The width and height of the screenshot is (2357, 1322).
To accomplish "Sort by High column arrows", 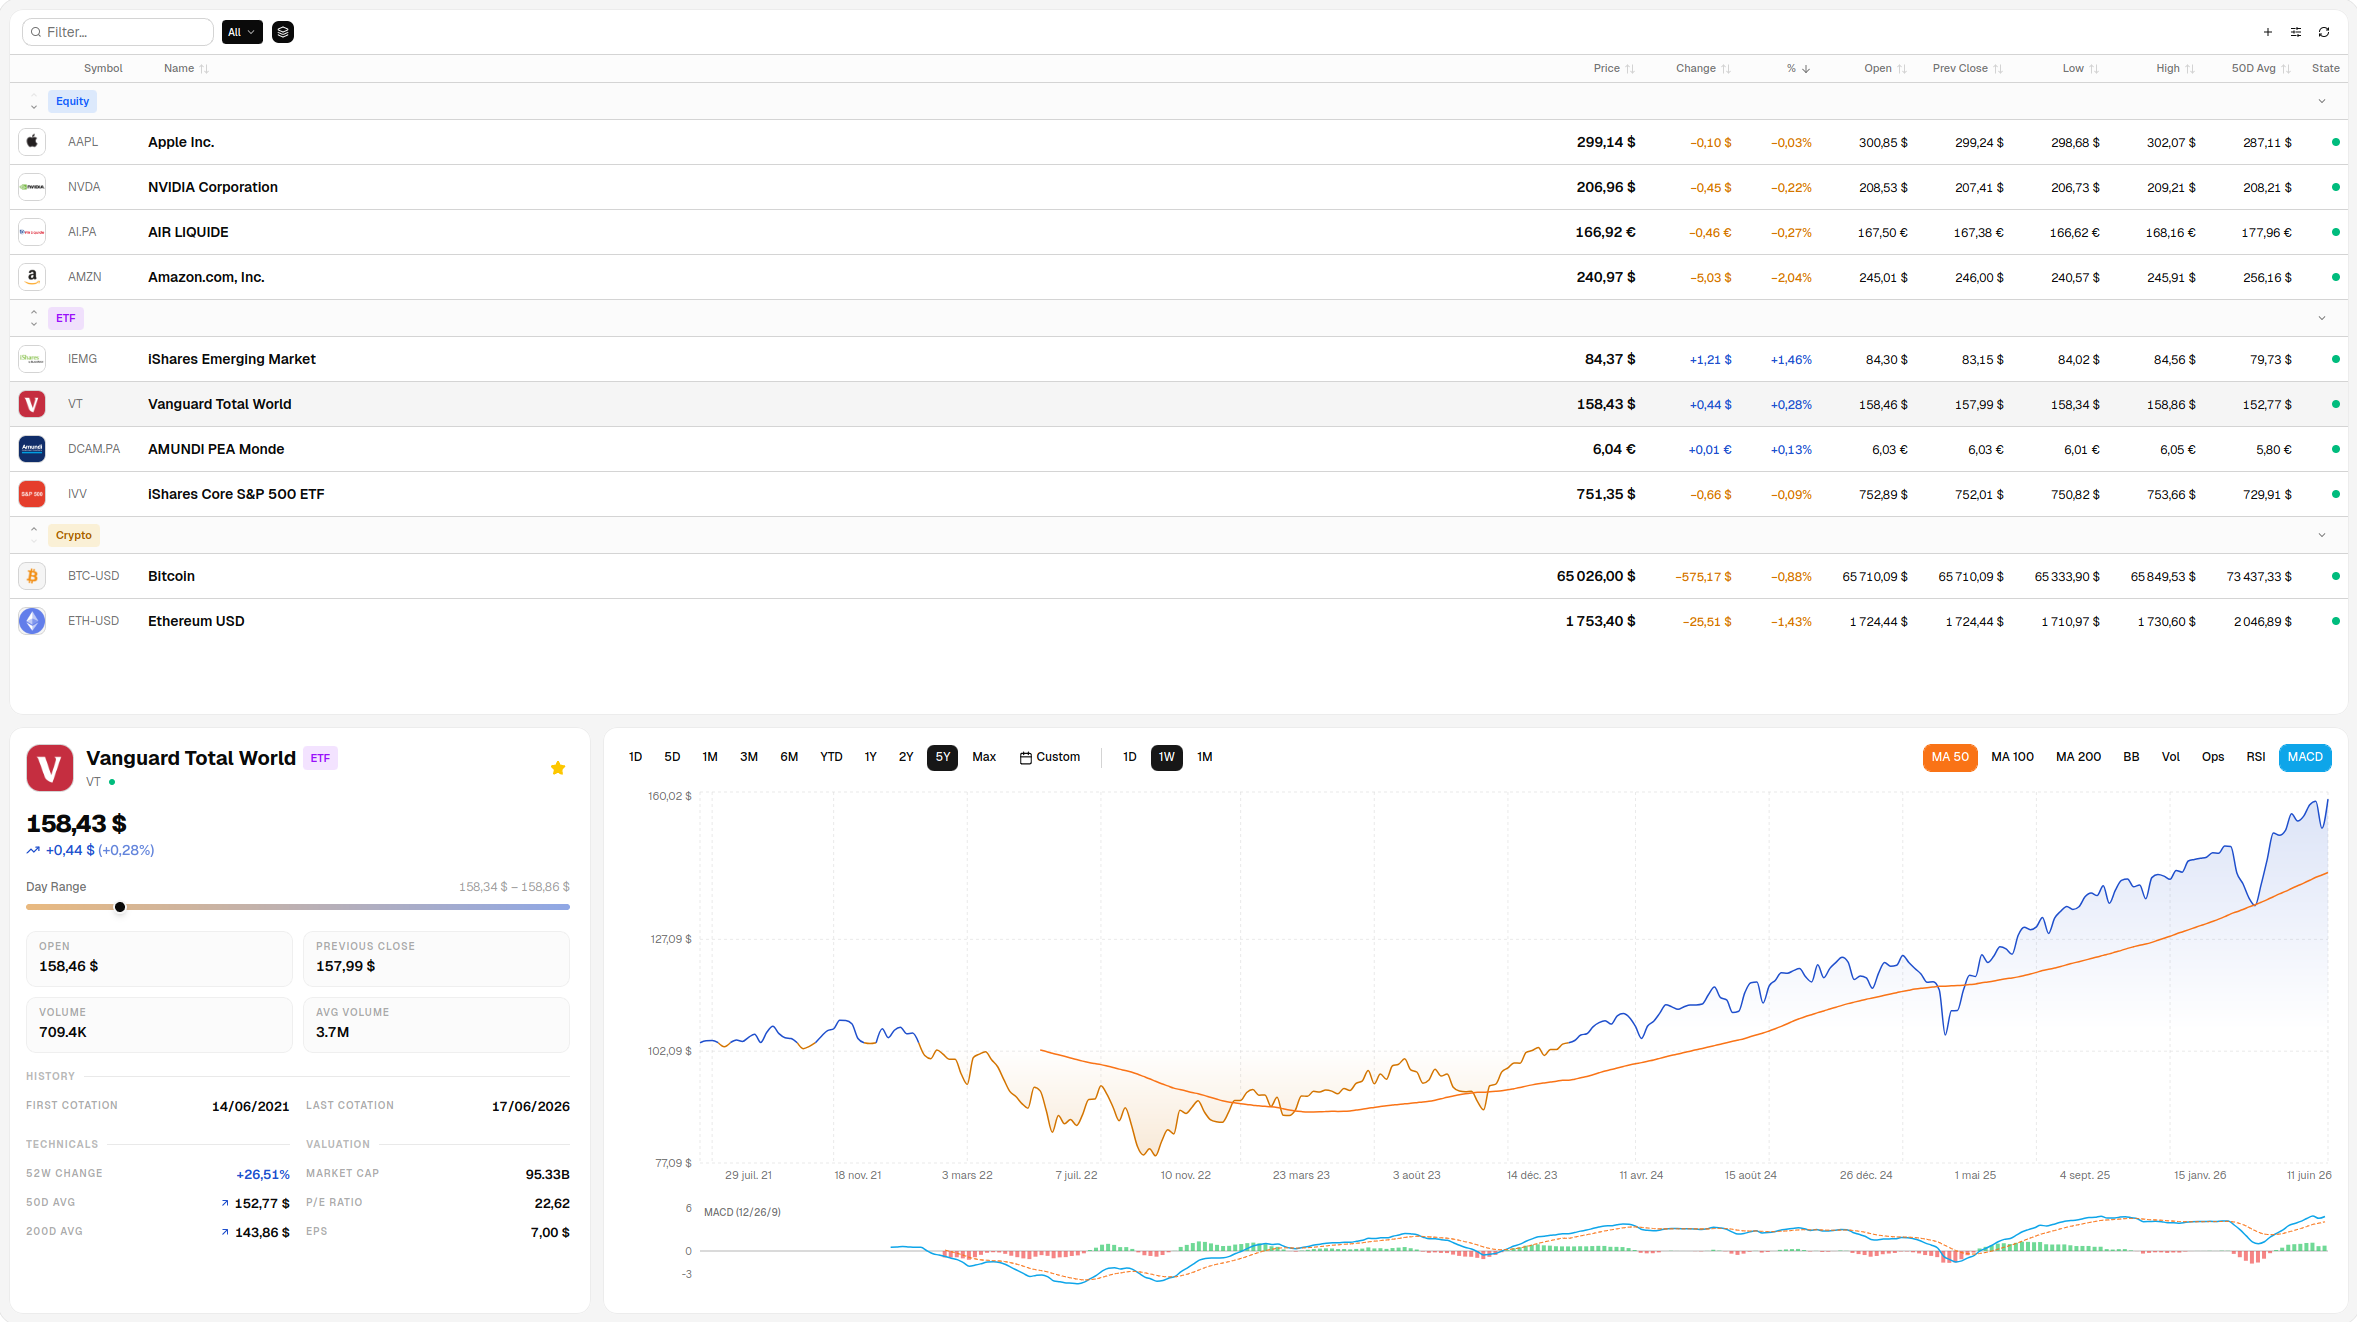I will 2190,69.
